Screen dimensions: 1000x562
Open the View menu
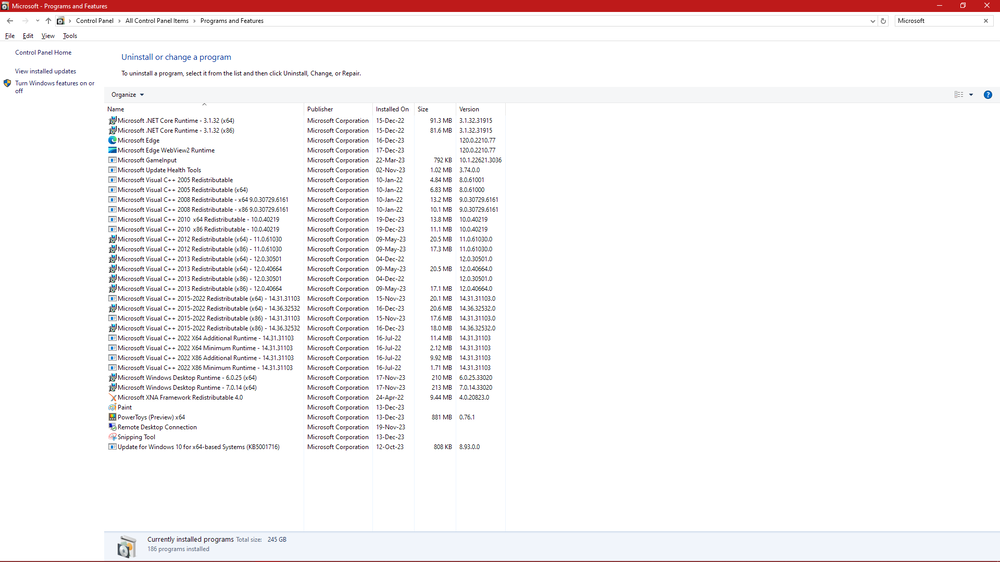click(48, 36)
